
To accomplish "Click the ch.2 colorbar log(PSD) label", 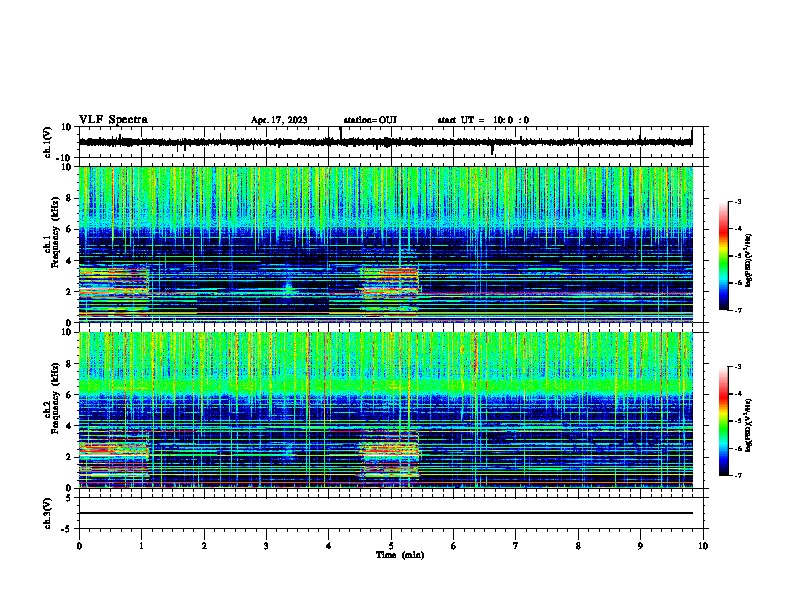I will click(748, 425).
